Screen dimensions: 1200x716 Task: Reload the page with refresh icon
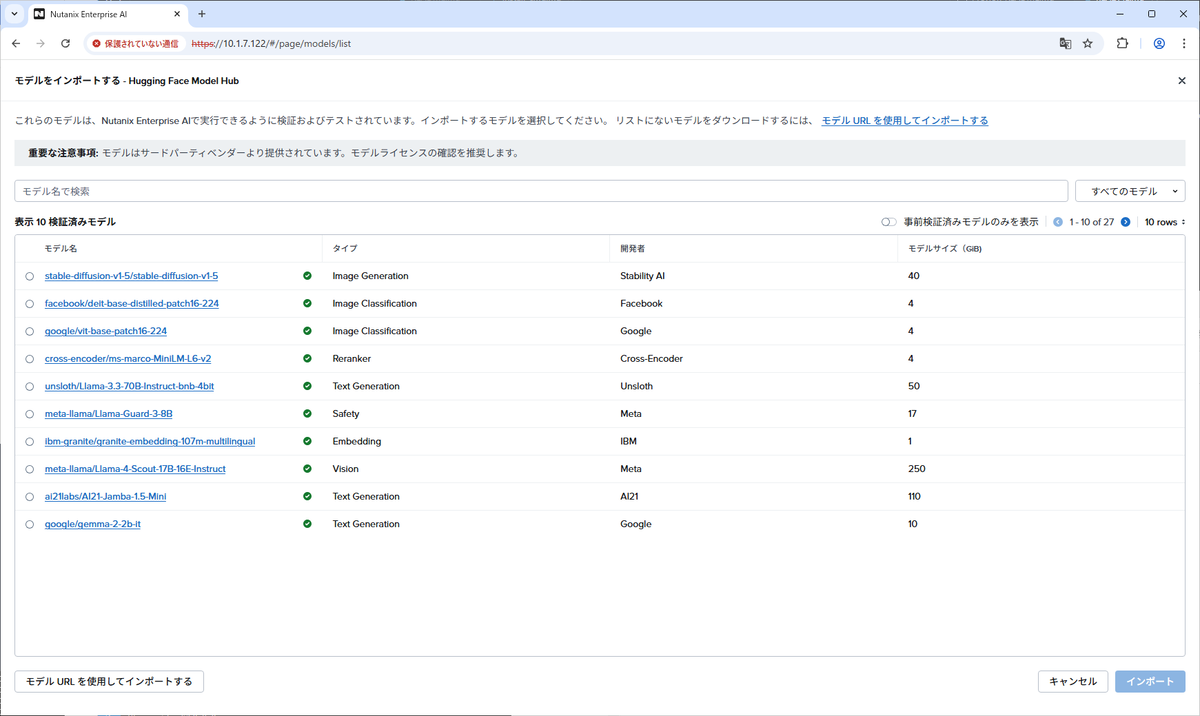[66, 44]
